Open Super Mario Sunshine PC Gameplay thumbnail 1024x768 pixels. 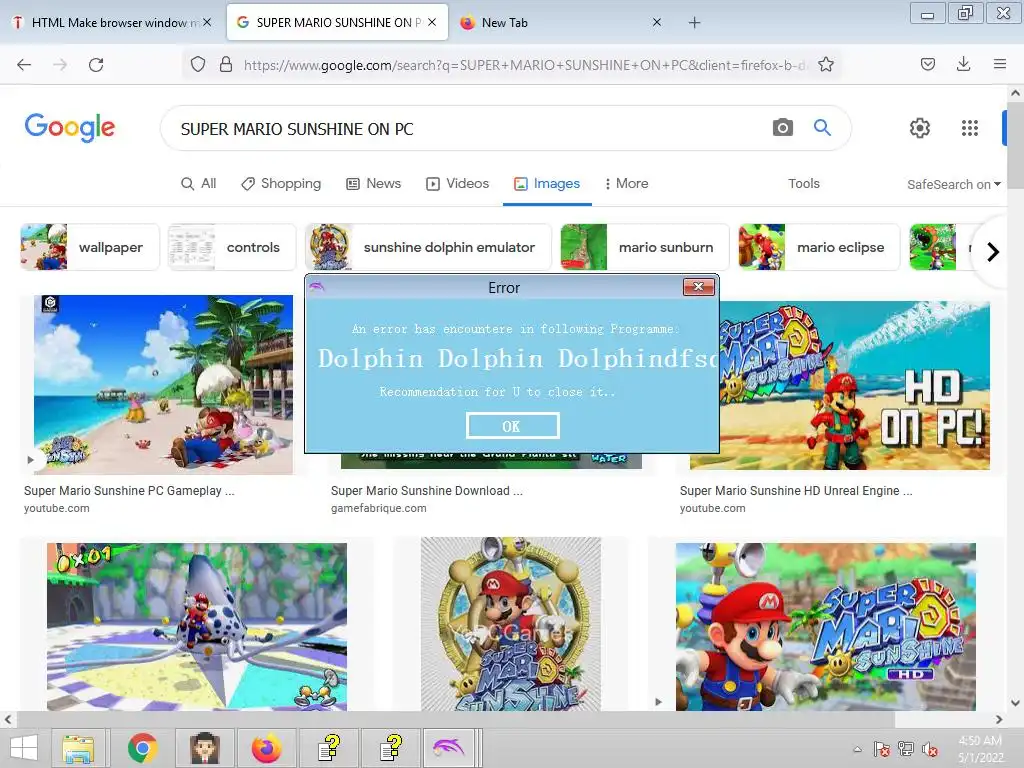(x=163, y=385)
